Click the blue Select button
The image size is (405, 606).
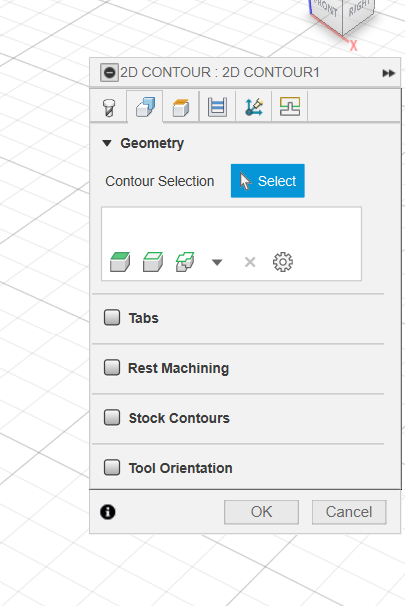pyautogui.click(x=268, y=181)
